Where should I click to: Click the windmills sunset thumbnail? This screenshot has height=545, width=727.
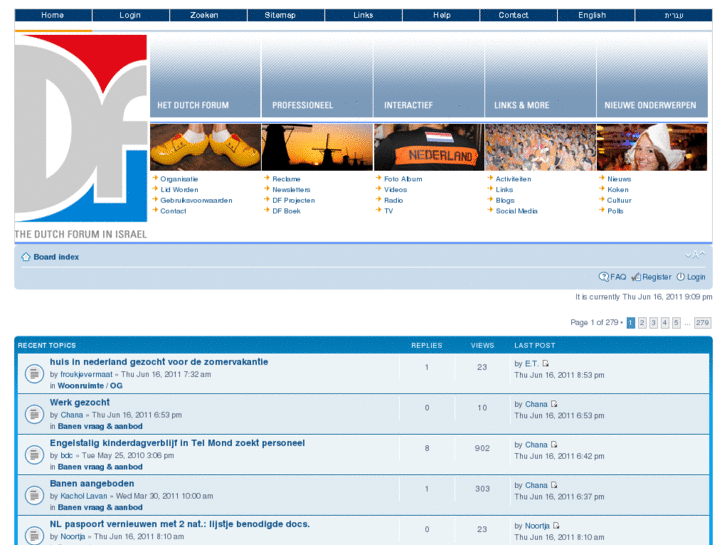(317, 147)
